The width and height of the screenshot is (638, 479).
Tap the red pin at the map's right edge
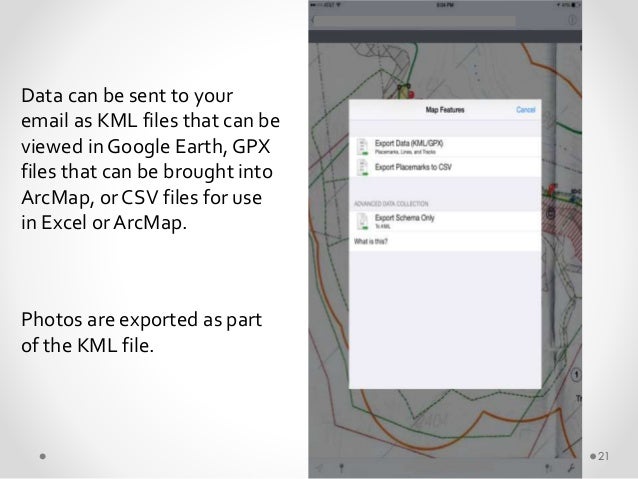point(552,188)
